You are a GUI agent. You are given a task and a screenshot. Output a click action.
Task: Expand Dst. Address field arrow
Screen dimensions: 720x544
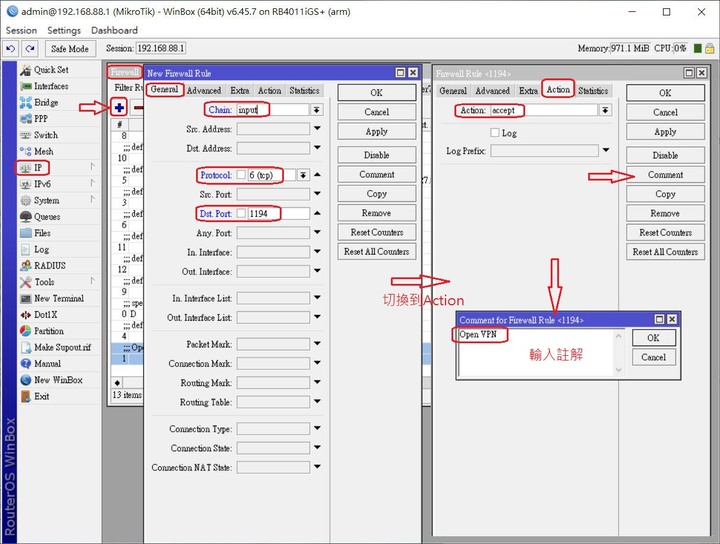[317, 148]
